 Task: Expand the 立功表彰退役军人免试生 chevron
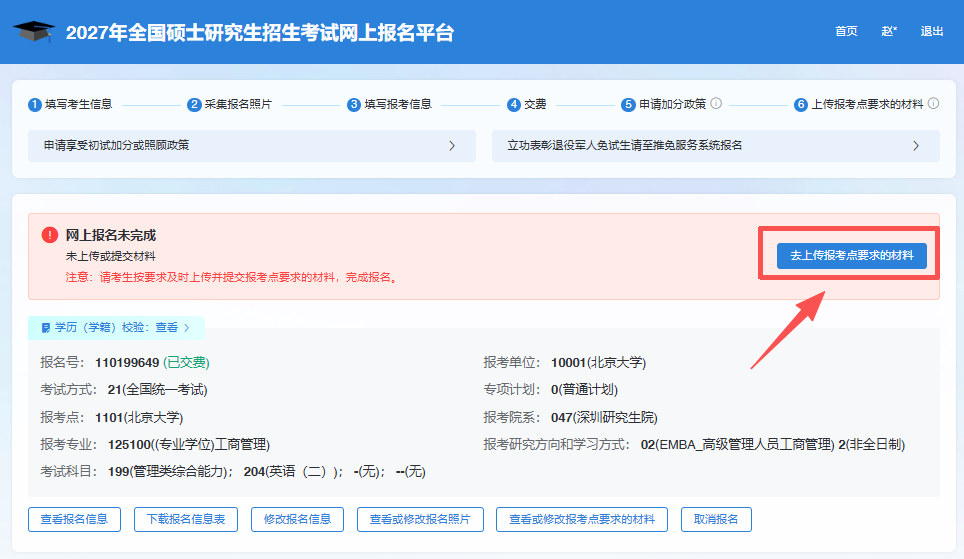[916, 146]
